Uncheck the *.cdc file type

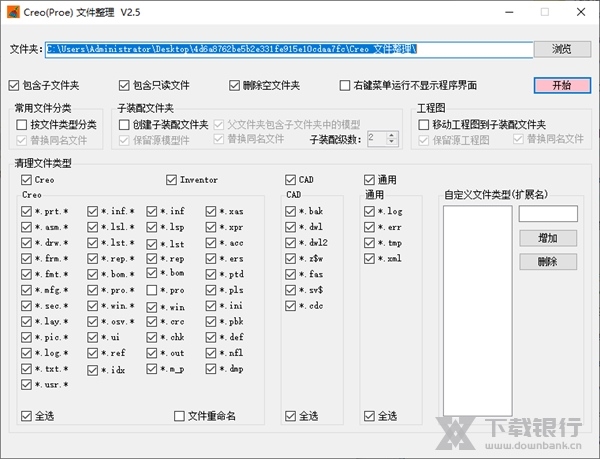290,306
